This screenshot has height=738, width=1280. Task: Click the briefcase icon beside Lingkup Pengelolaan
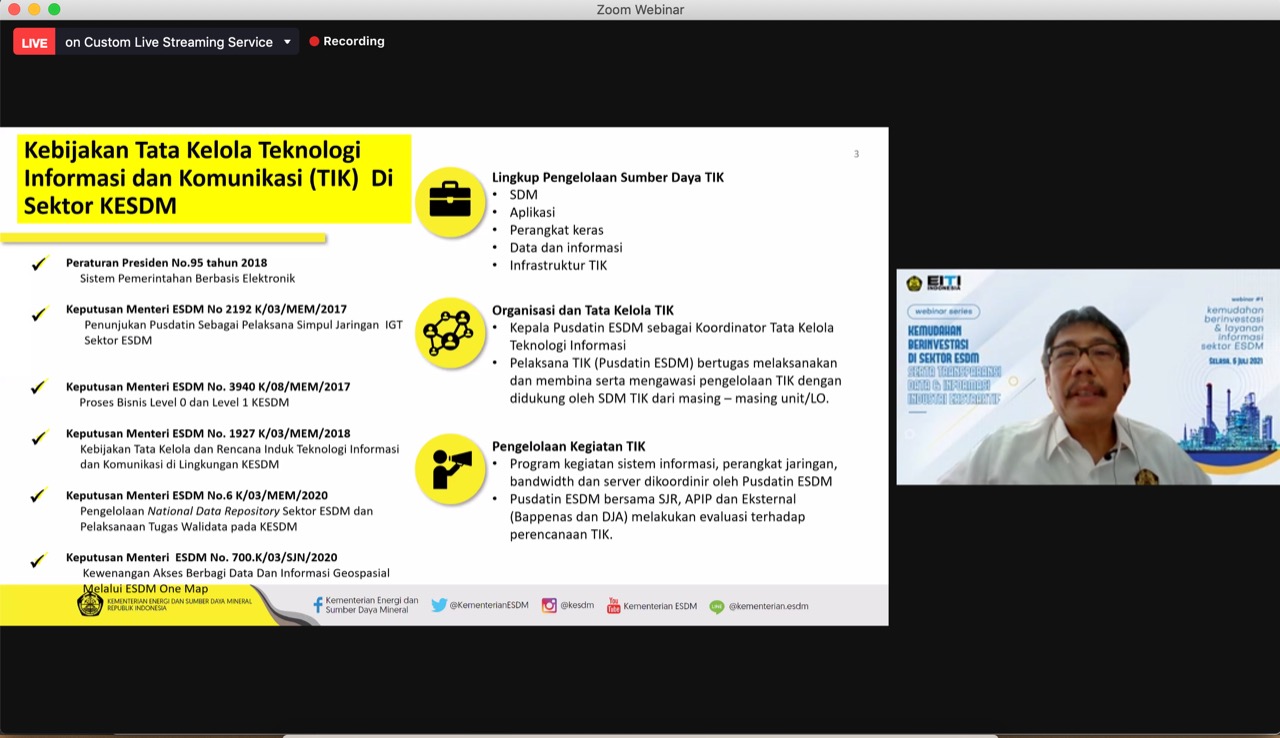(x=450, y=201)
